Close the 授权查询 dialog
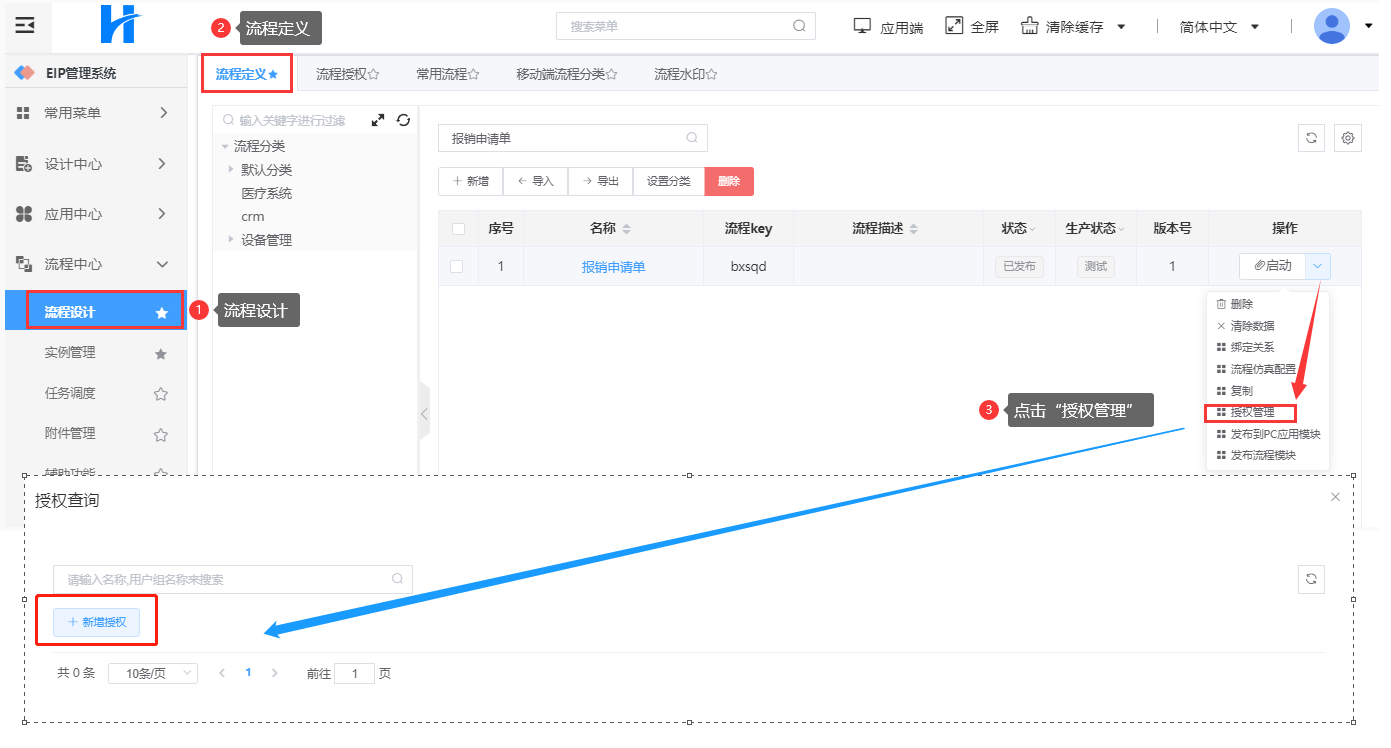1391x748 pixels. 1335,497
